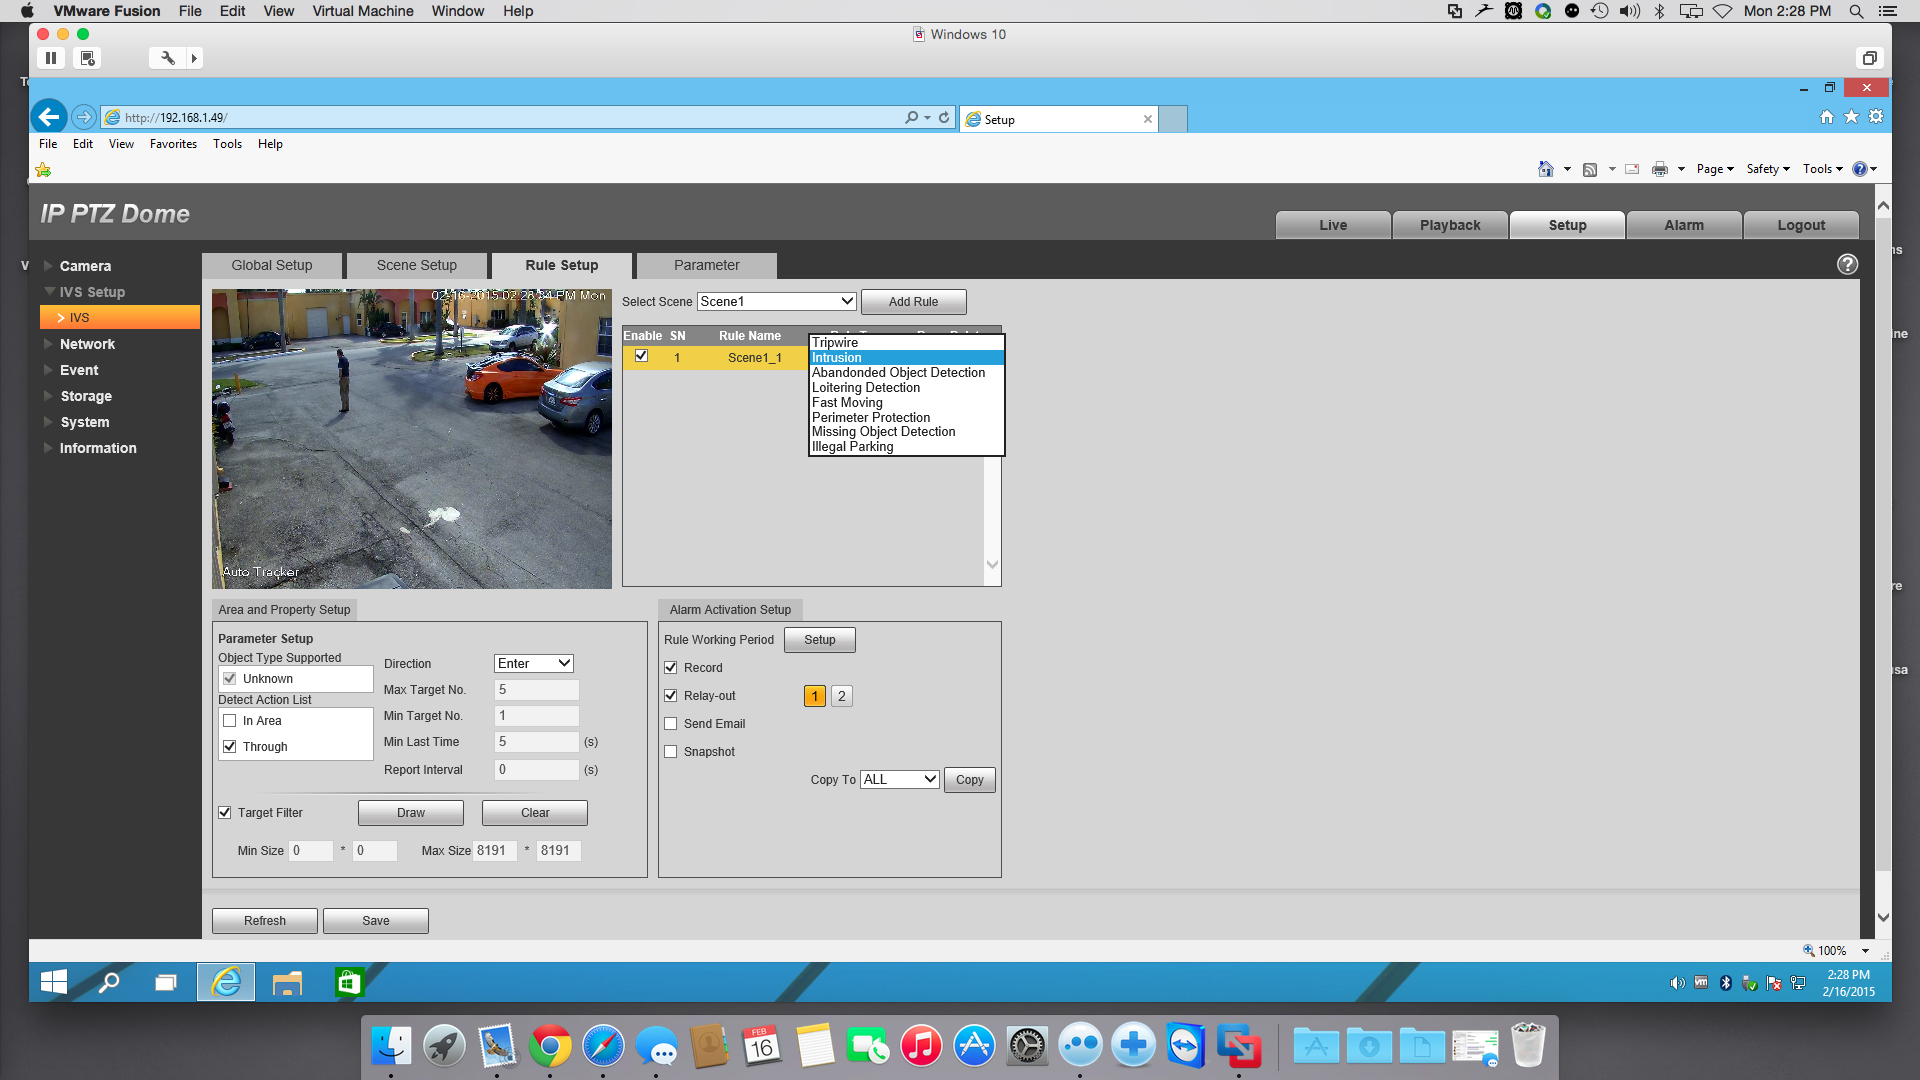Click the Clear button

point(534,812)
